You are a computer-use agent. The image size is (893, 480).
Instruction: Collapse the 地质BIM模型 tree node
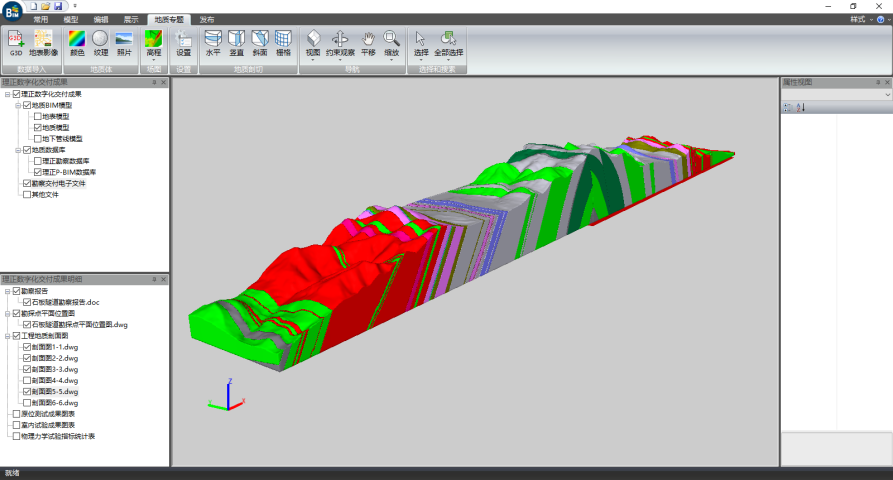[18, 105]
